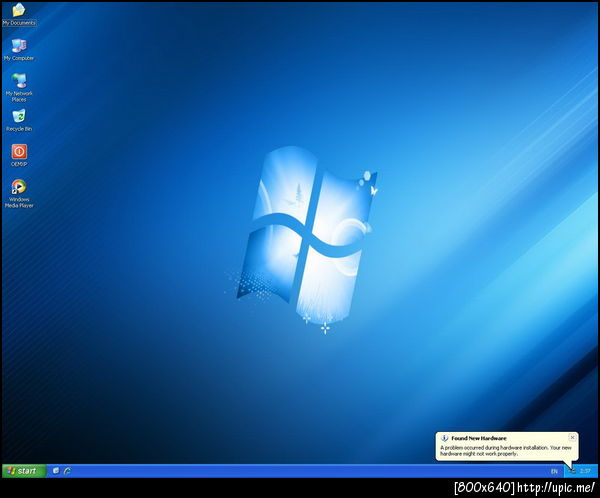Click the taskbar clock showing 2:37
This screenshot has width=600, height=498.
click(585, 471)
